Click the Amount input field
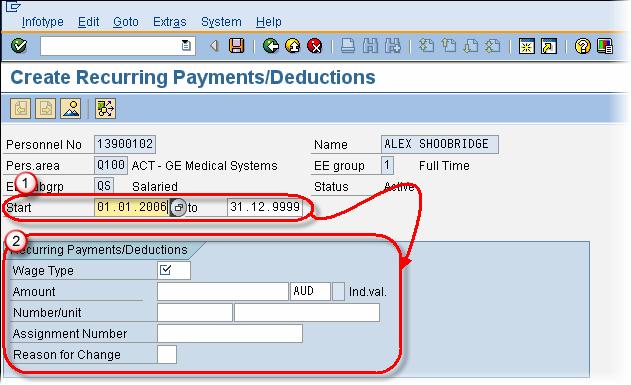 pos(223,291)
